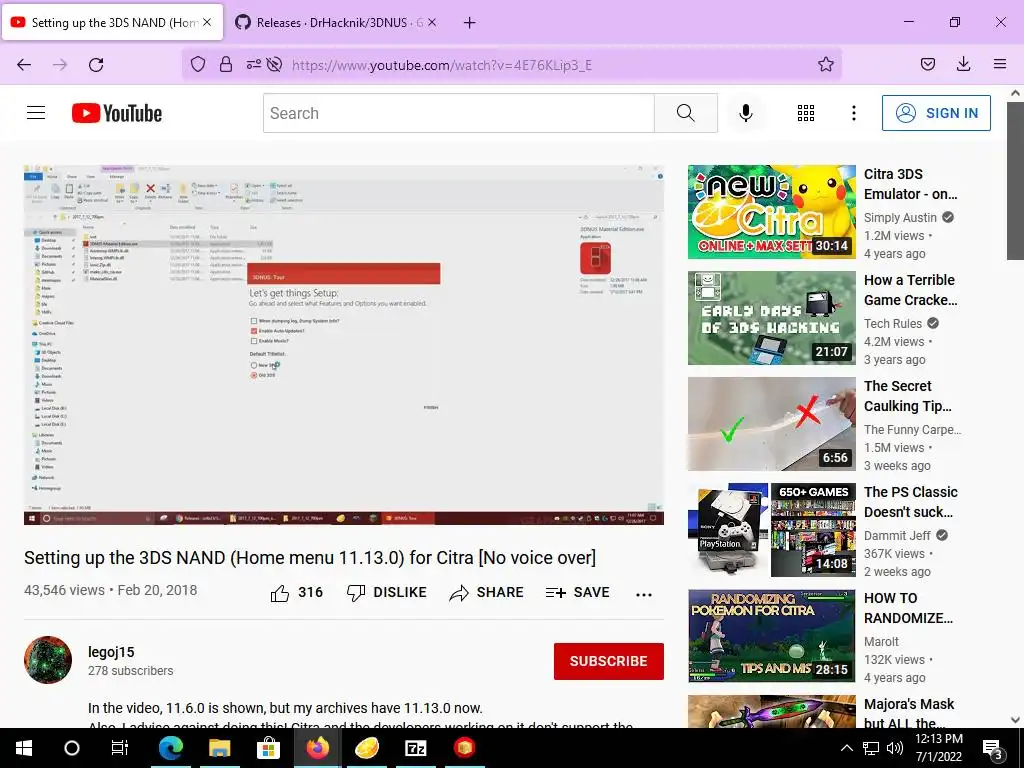Close the Setting up the 3DS NAND tab
This screenshot has width=1024, height=768.
(207, 22)
